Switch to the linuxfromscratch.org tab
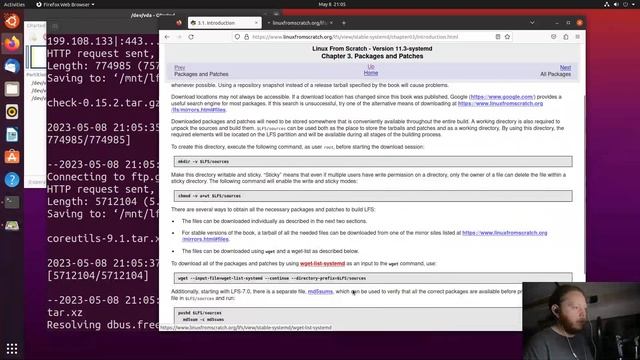 pyautogui.click(x=299, y=23)
